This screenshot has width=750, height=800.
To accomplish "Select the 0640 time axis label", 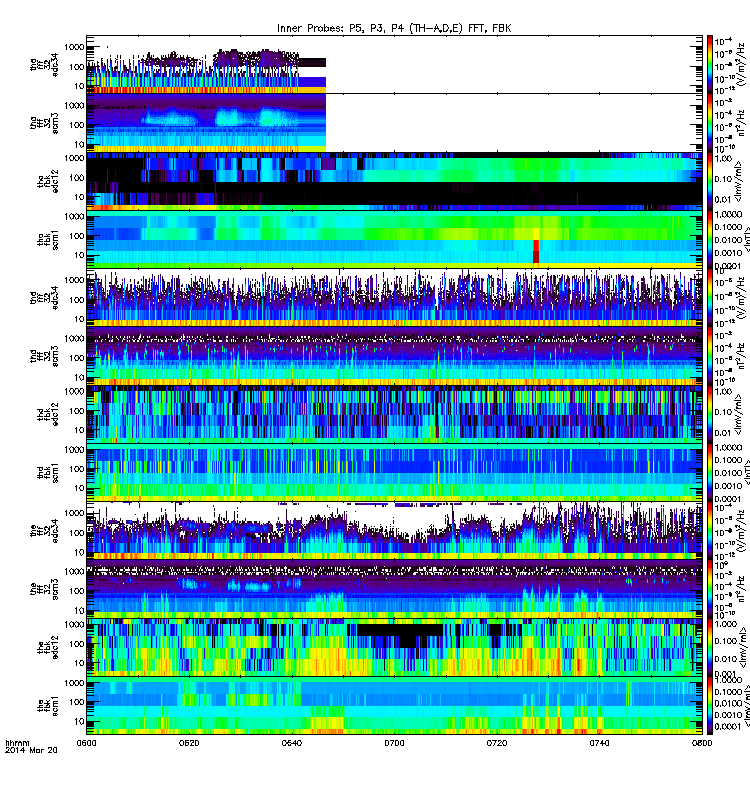I will [291, 743].
